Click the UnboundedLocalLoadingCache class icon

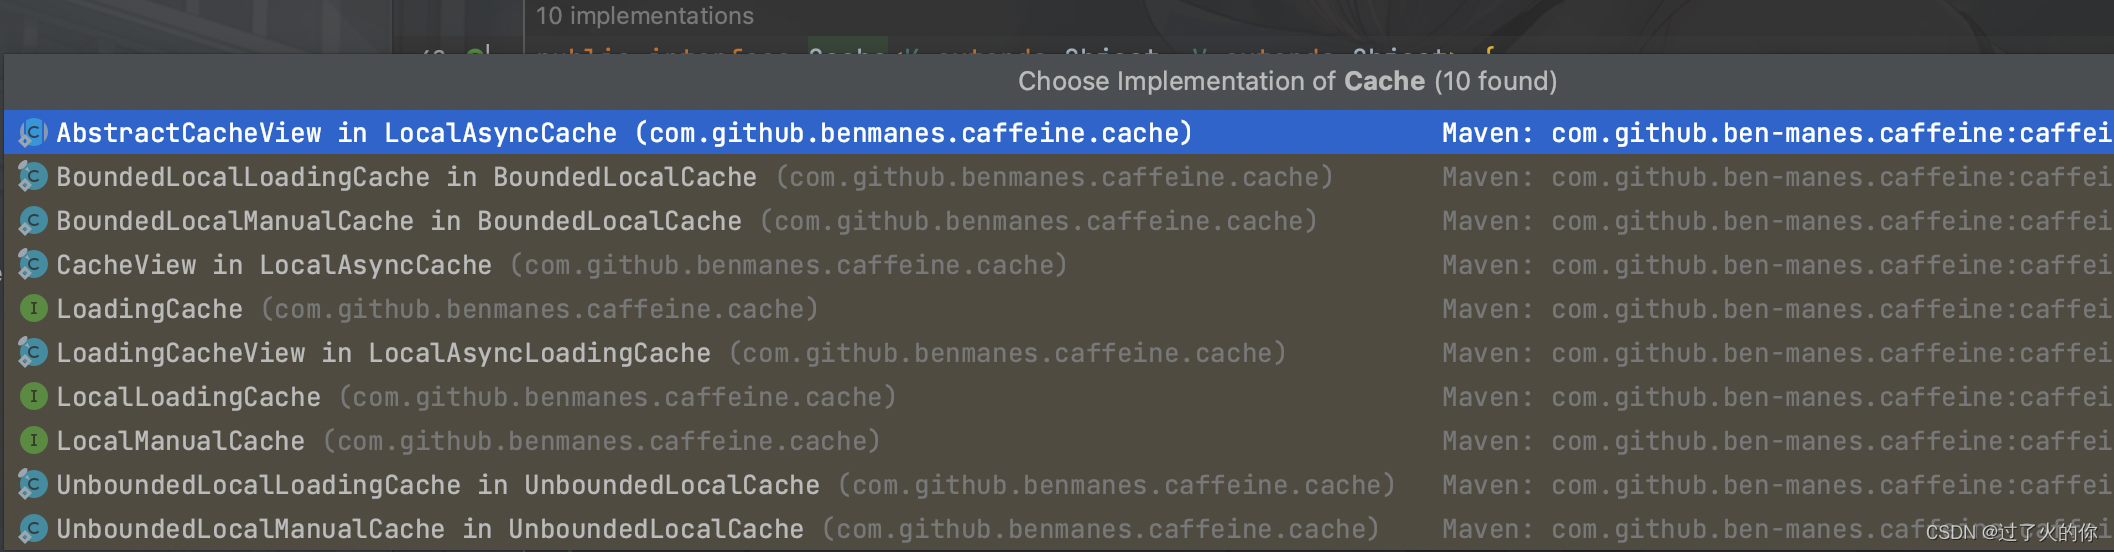(x=33, y=485)
